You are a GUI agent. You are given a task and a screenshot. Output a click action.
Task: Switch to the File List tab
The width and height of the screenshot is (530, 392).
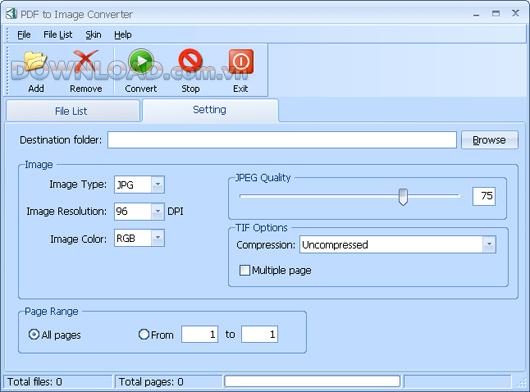click(x=72, y=111)
